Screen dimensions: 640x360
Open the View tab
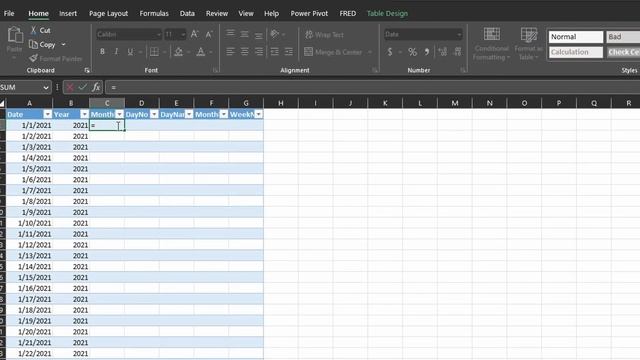click(x=246, y=13)
